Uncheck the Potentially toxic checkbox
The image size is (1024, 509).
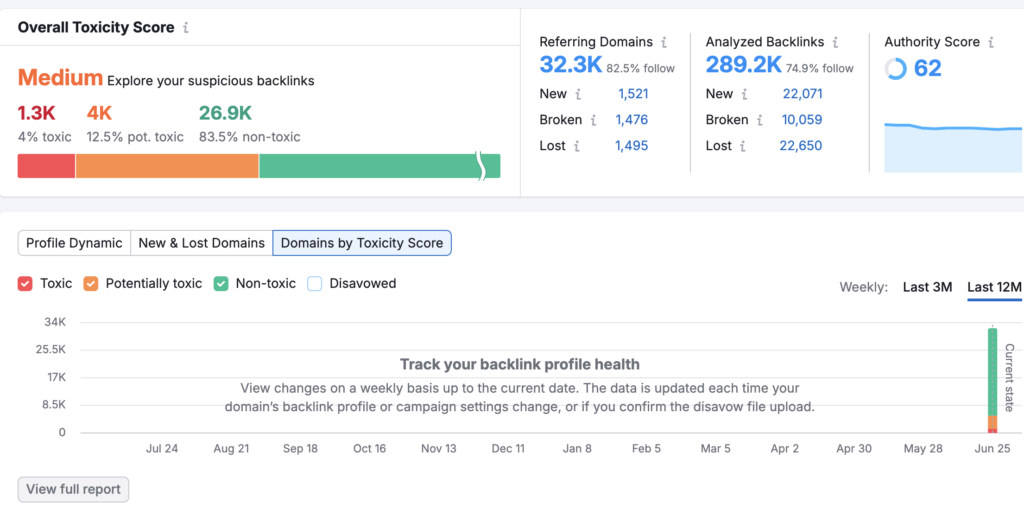91,284
